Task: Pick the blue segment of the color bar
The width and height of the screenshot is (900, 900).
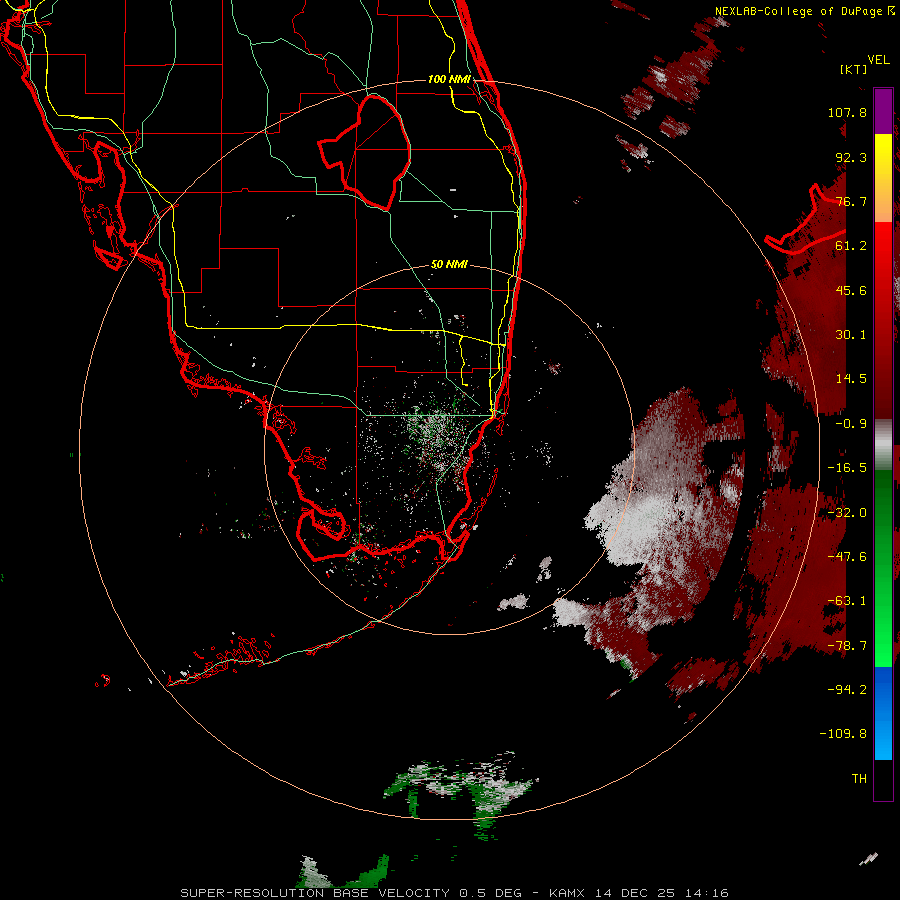Action: (883, 713)
